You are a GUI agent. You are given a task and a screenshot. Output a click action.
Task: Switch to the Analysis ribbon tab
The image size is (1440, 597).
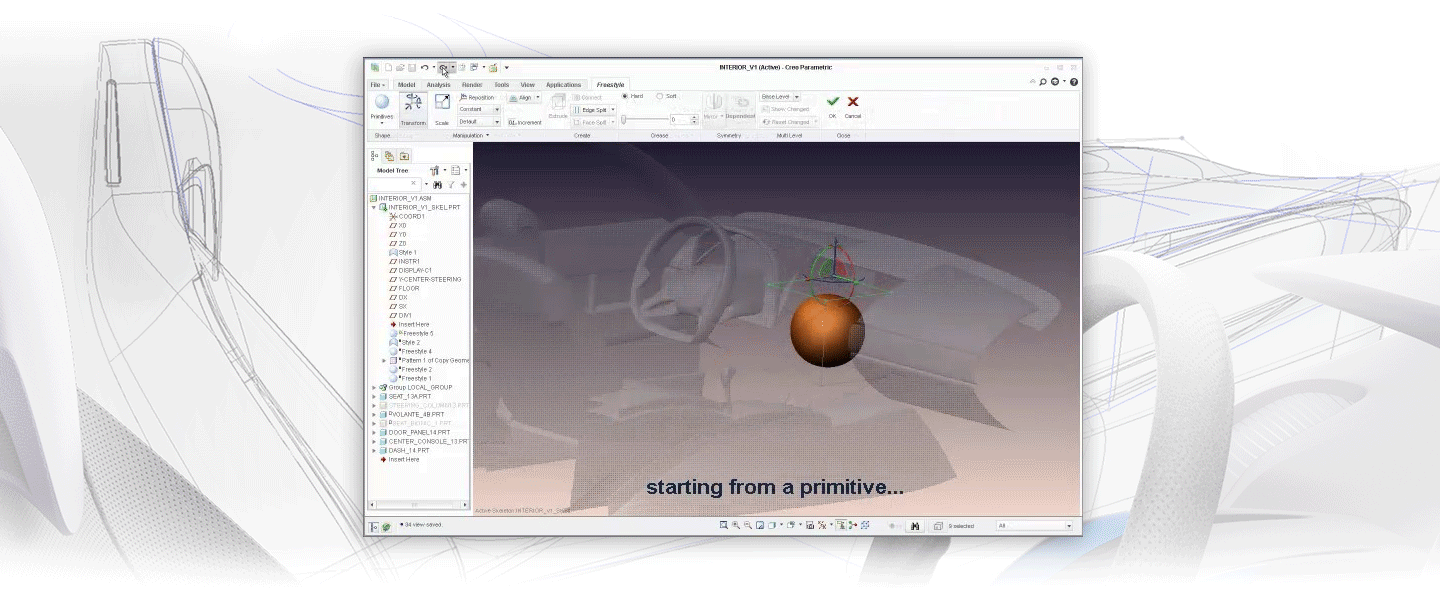click(438, 85)
